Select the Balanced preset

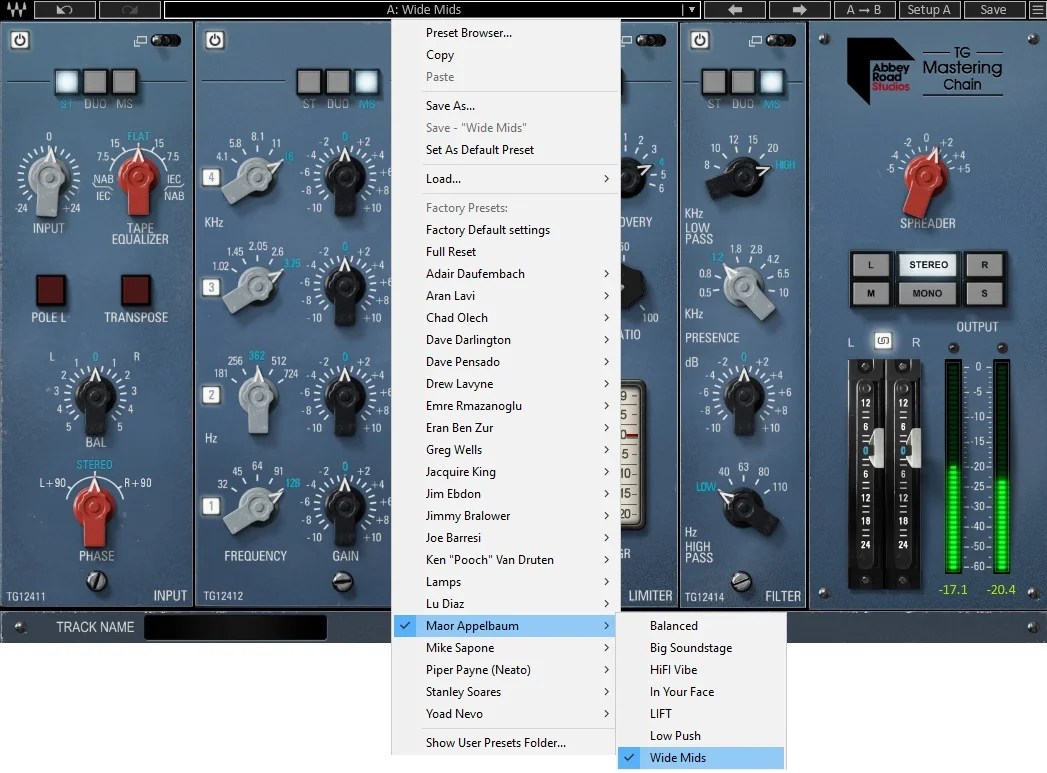[676, 625]
